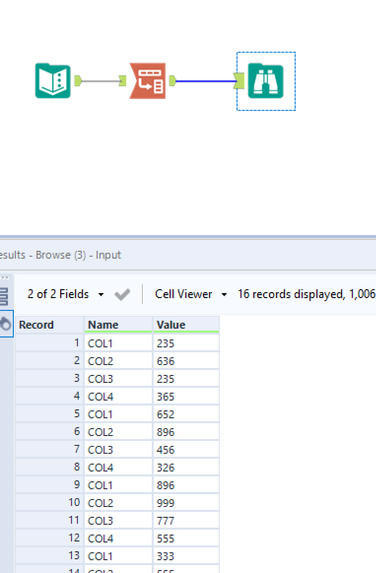This screenshot has height=573, width=376.
Task: Click the highlighted sidebar icon beside Record header
Action: 6,324
